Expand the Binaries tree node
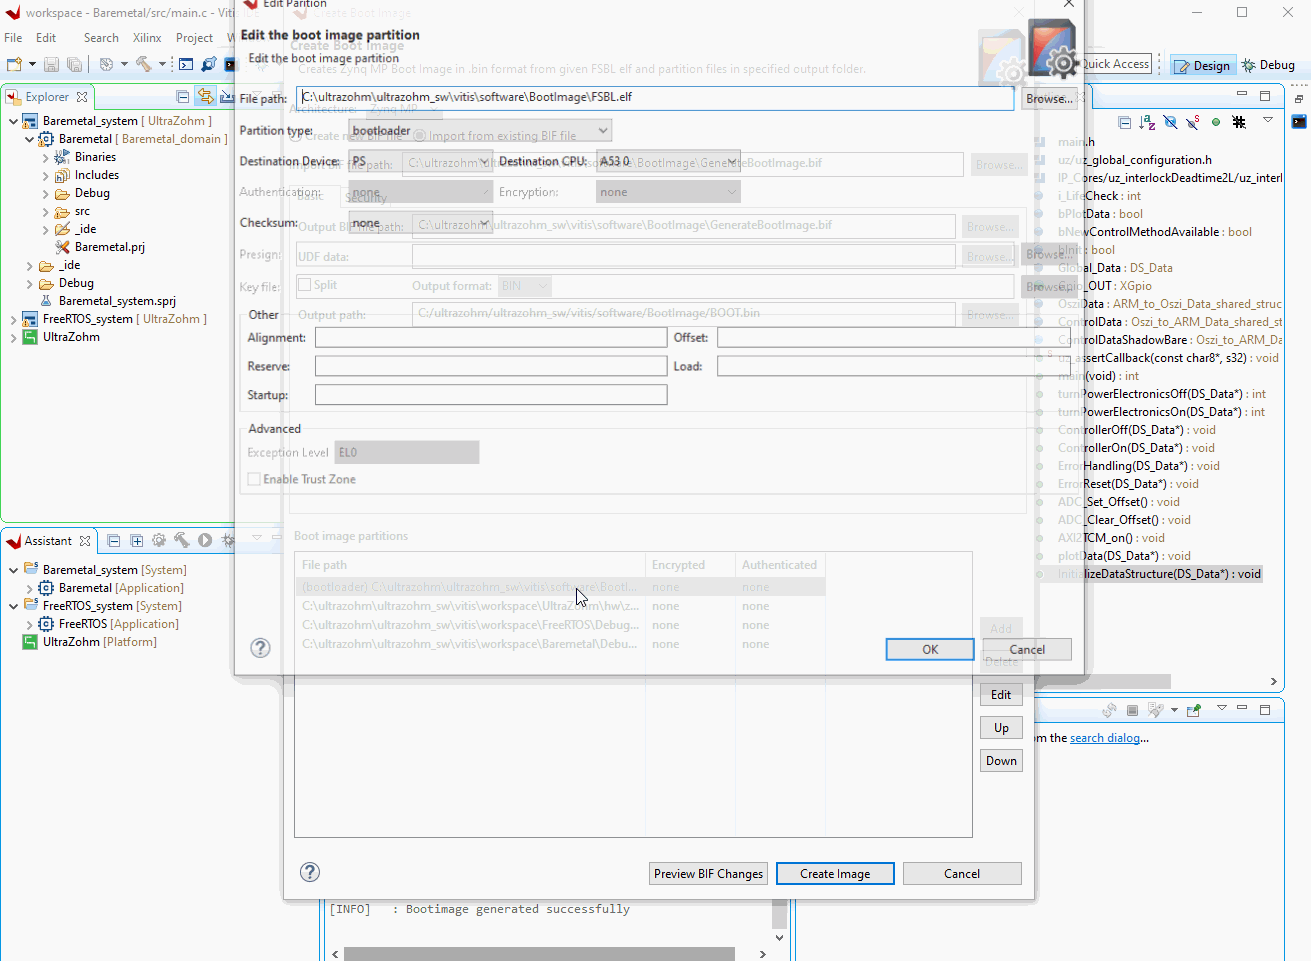This screenshot has height=961, width=1311. (x=46, y=158)
